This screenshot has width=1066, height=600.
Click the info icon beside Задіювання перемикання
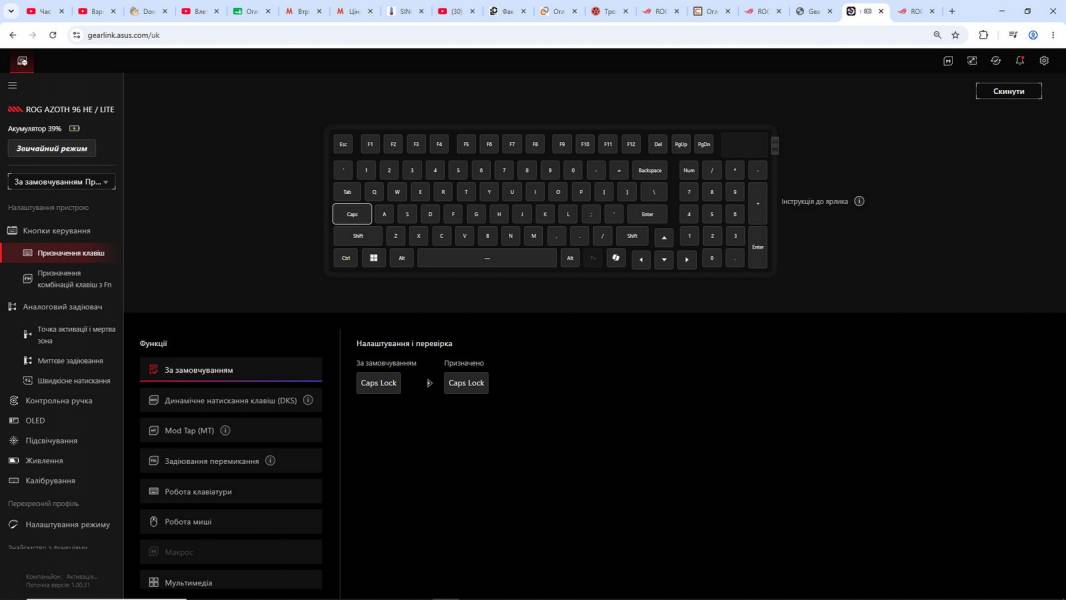(270, 461)
